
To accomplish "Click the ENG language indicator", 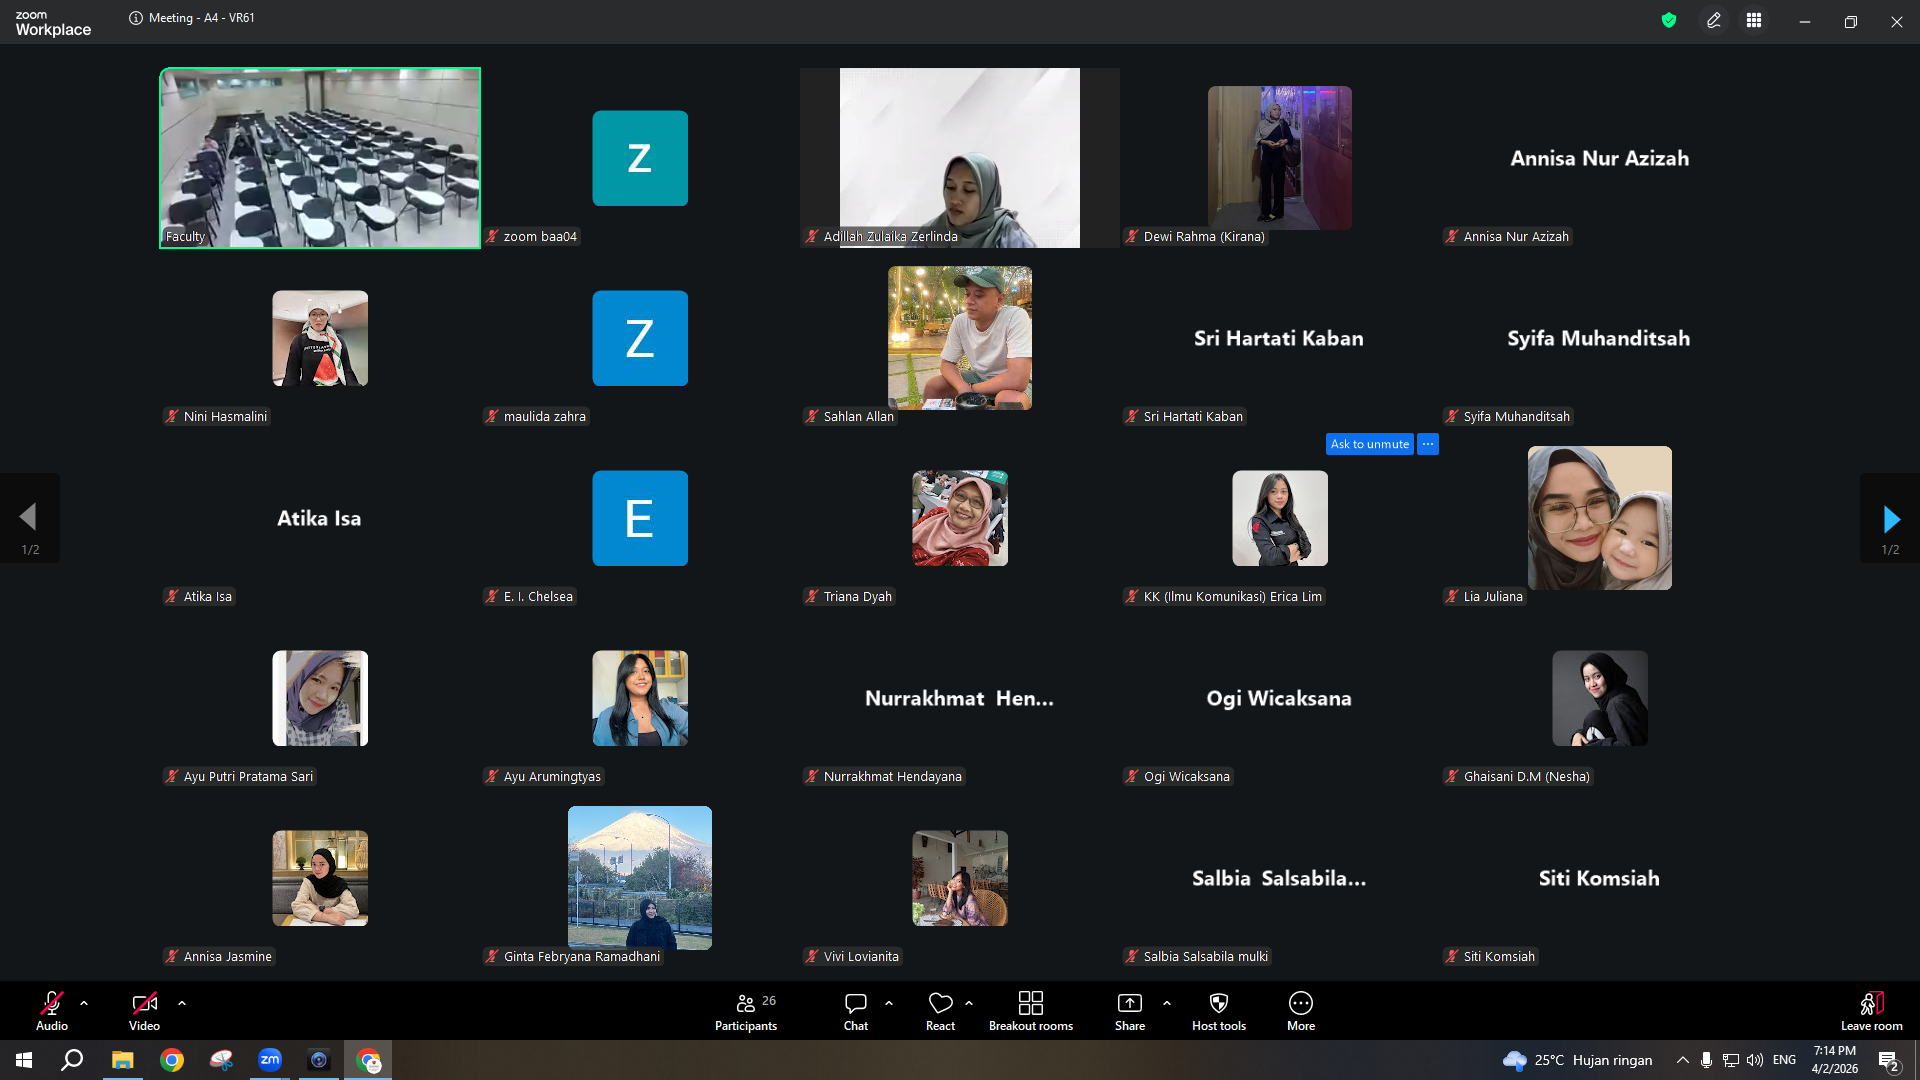I will [1784, 1060].
